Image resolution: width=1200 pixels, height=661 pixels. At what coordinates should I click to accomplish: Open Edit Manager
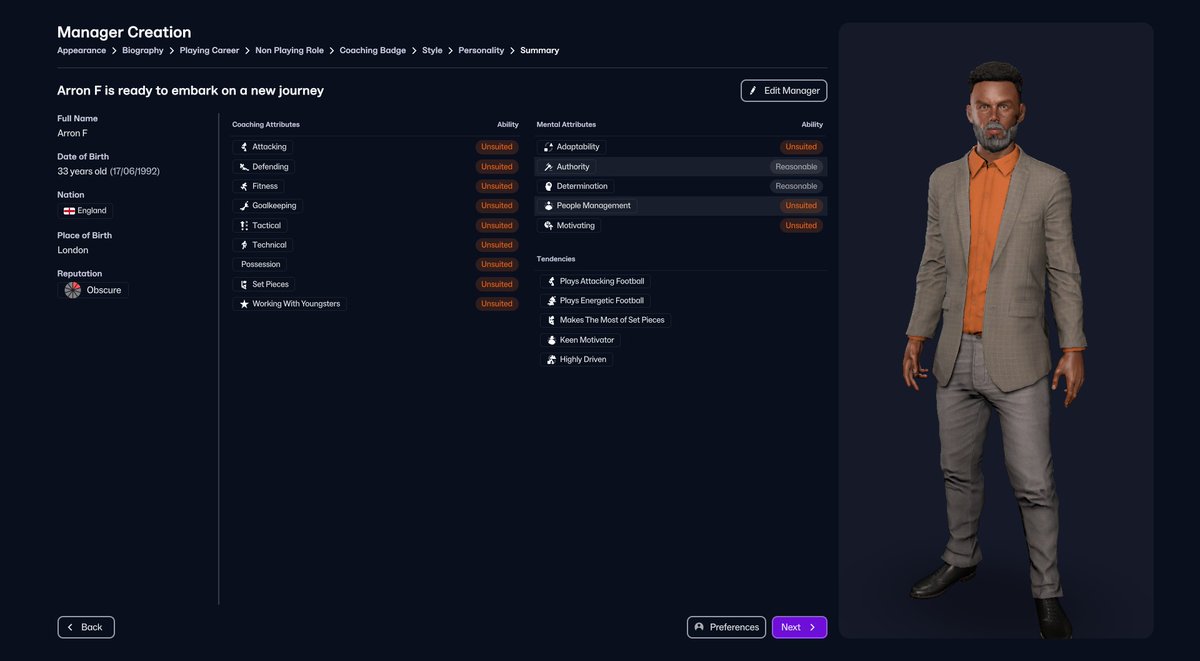click(784, 91)
